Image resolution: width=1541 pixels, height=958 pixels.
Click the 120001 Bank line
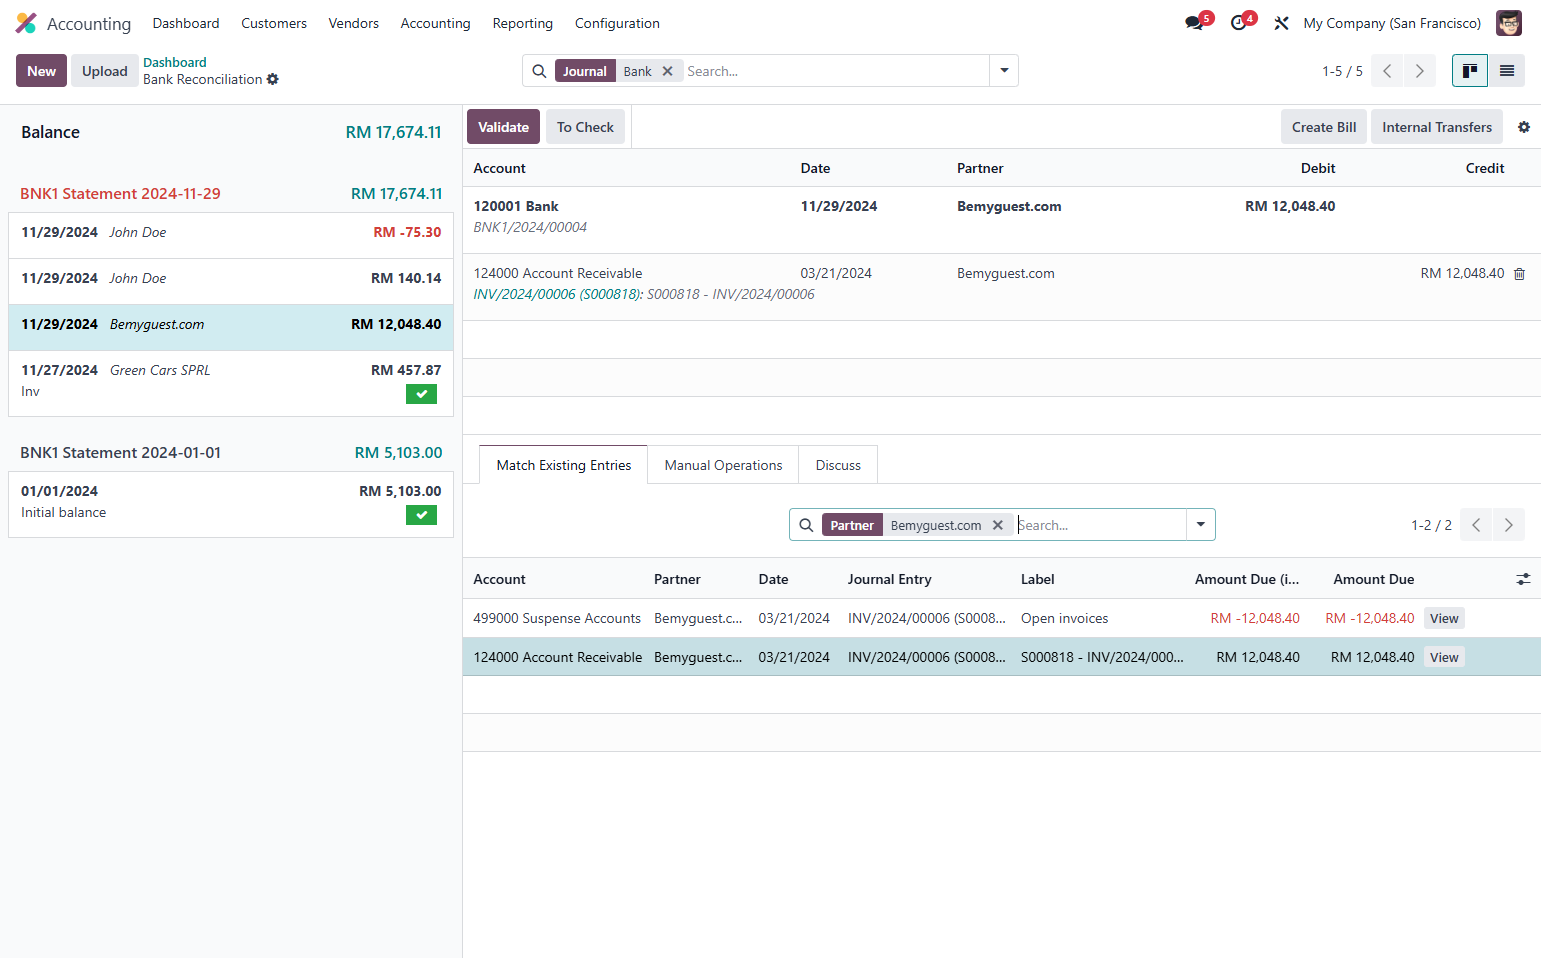(1001, 220)
